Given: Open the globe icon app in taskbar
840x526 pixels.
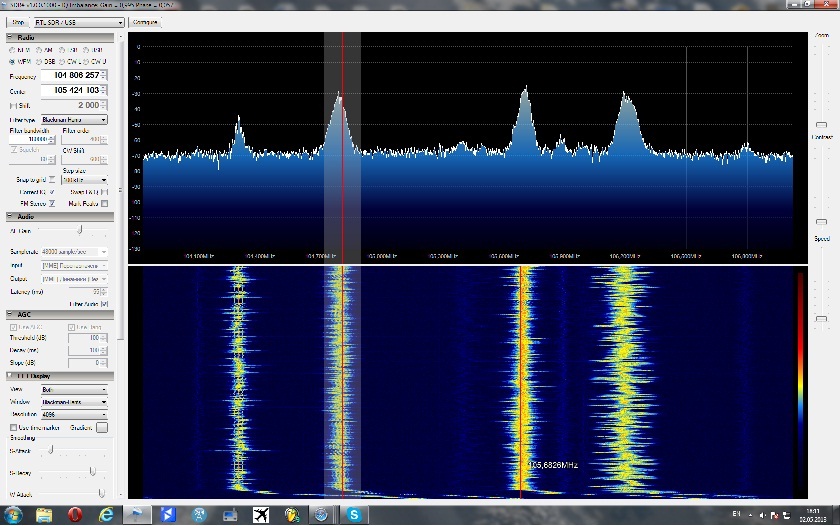Looking at the screenshot, I should tap(321, 515).
